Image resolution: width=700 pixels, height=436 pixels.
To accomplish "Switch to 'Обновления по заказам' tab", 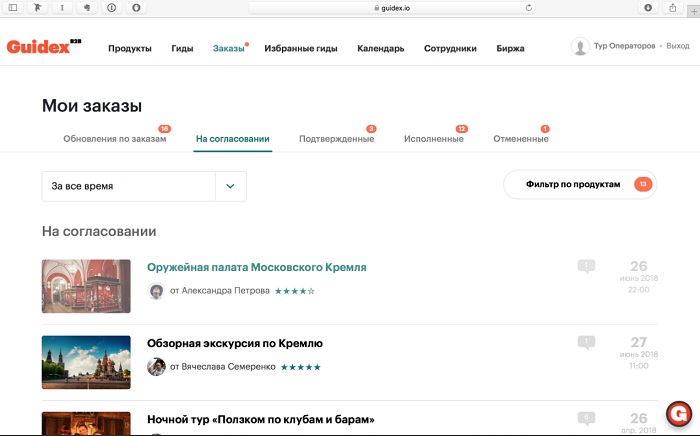I will (x=114, y=139).
